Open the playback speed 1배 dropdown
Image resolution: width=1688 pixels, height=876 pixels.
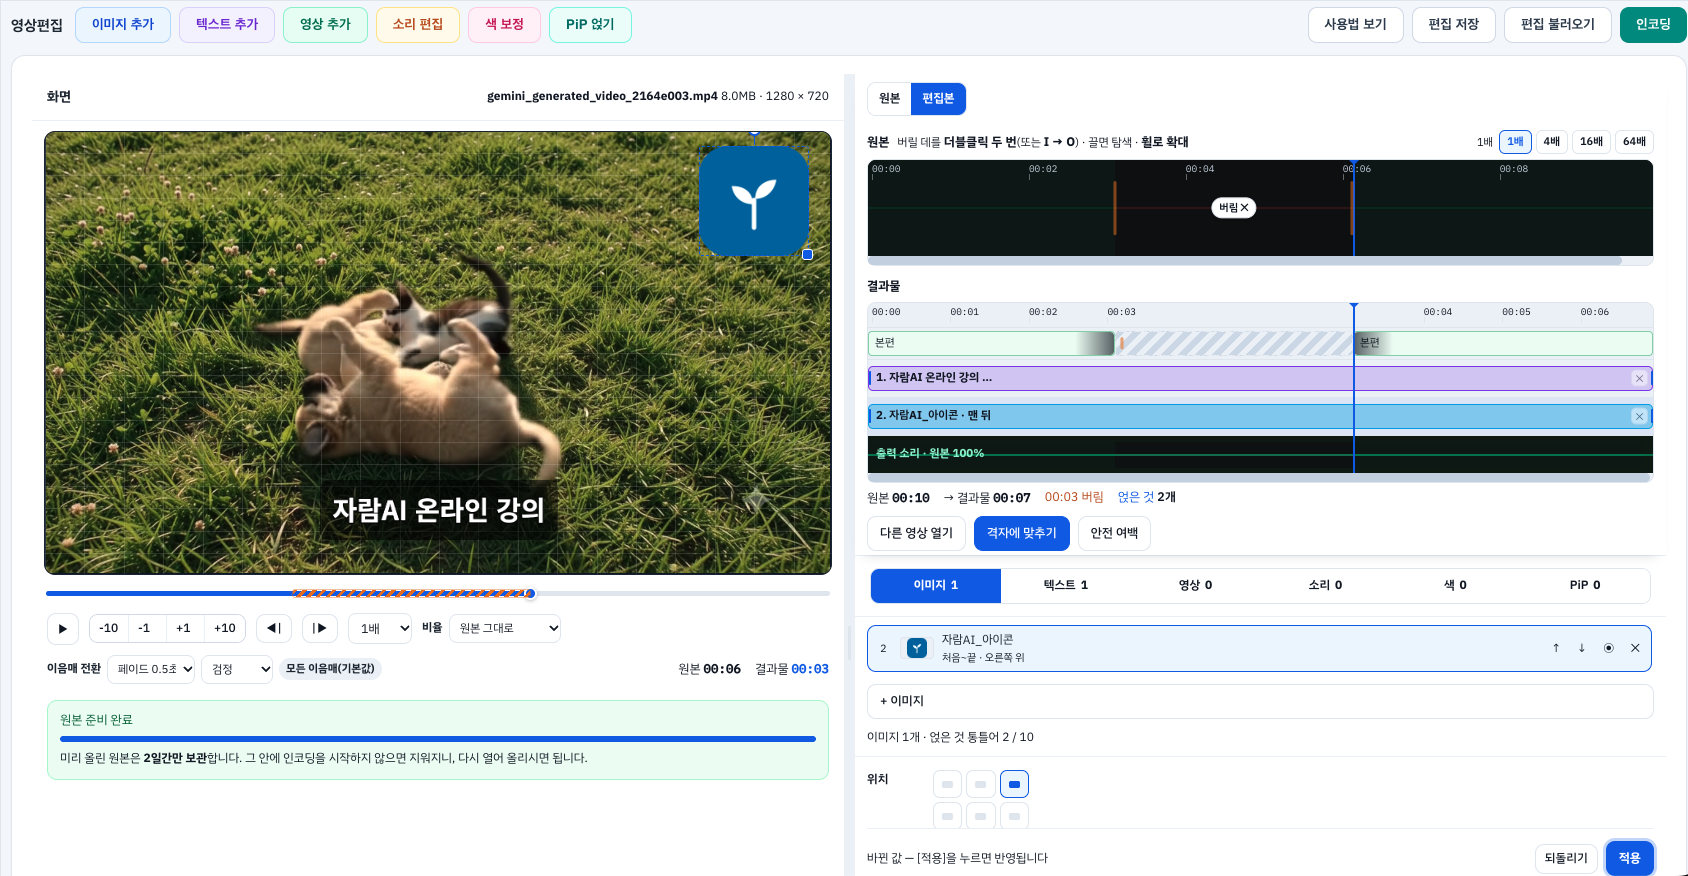click(380, 628)
